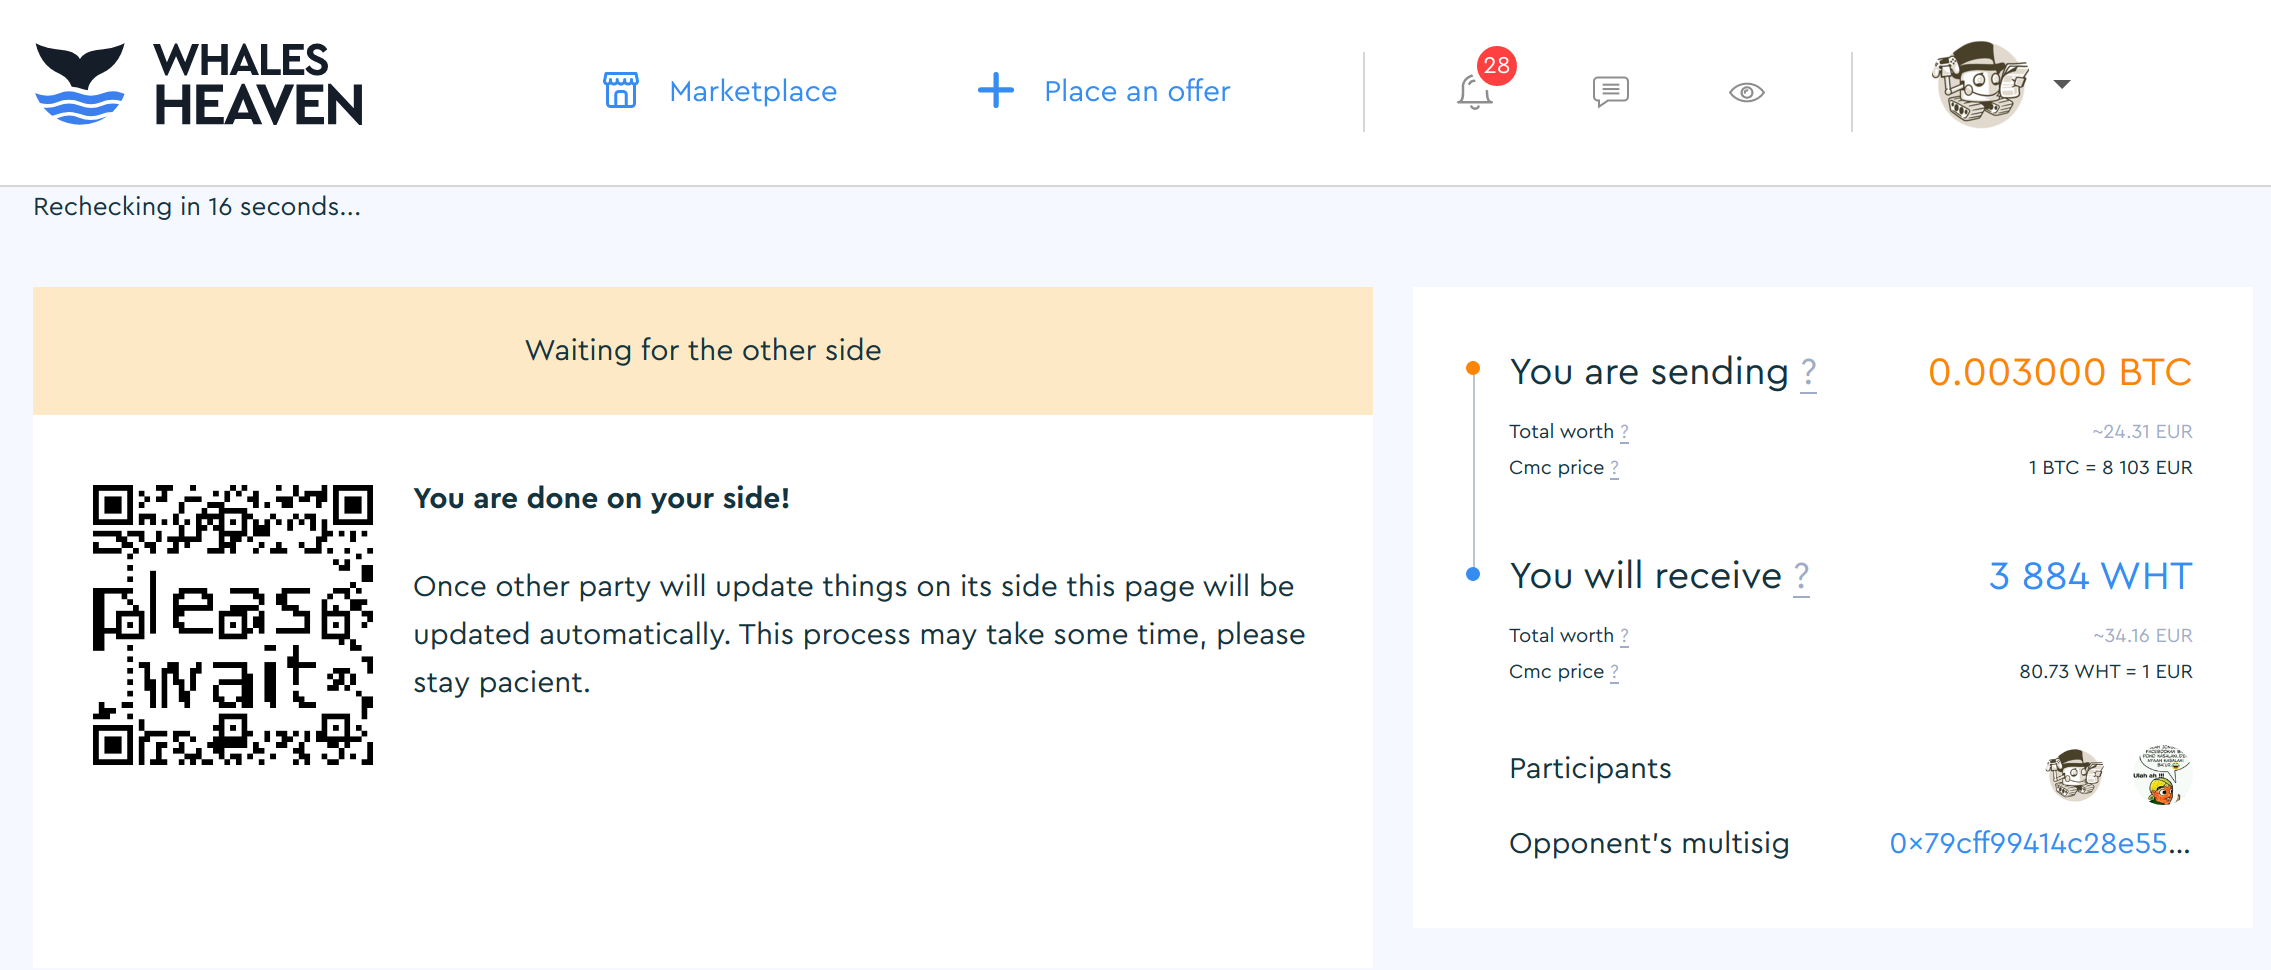Click the 1 BTC = 8 103 EUR rate
2271x970 pixels.
2110,468
